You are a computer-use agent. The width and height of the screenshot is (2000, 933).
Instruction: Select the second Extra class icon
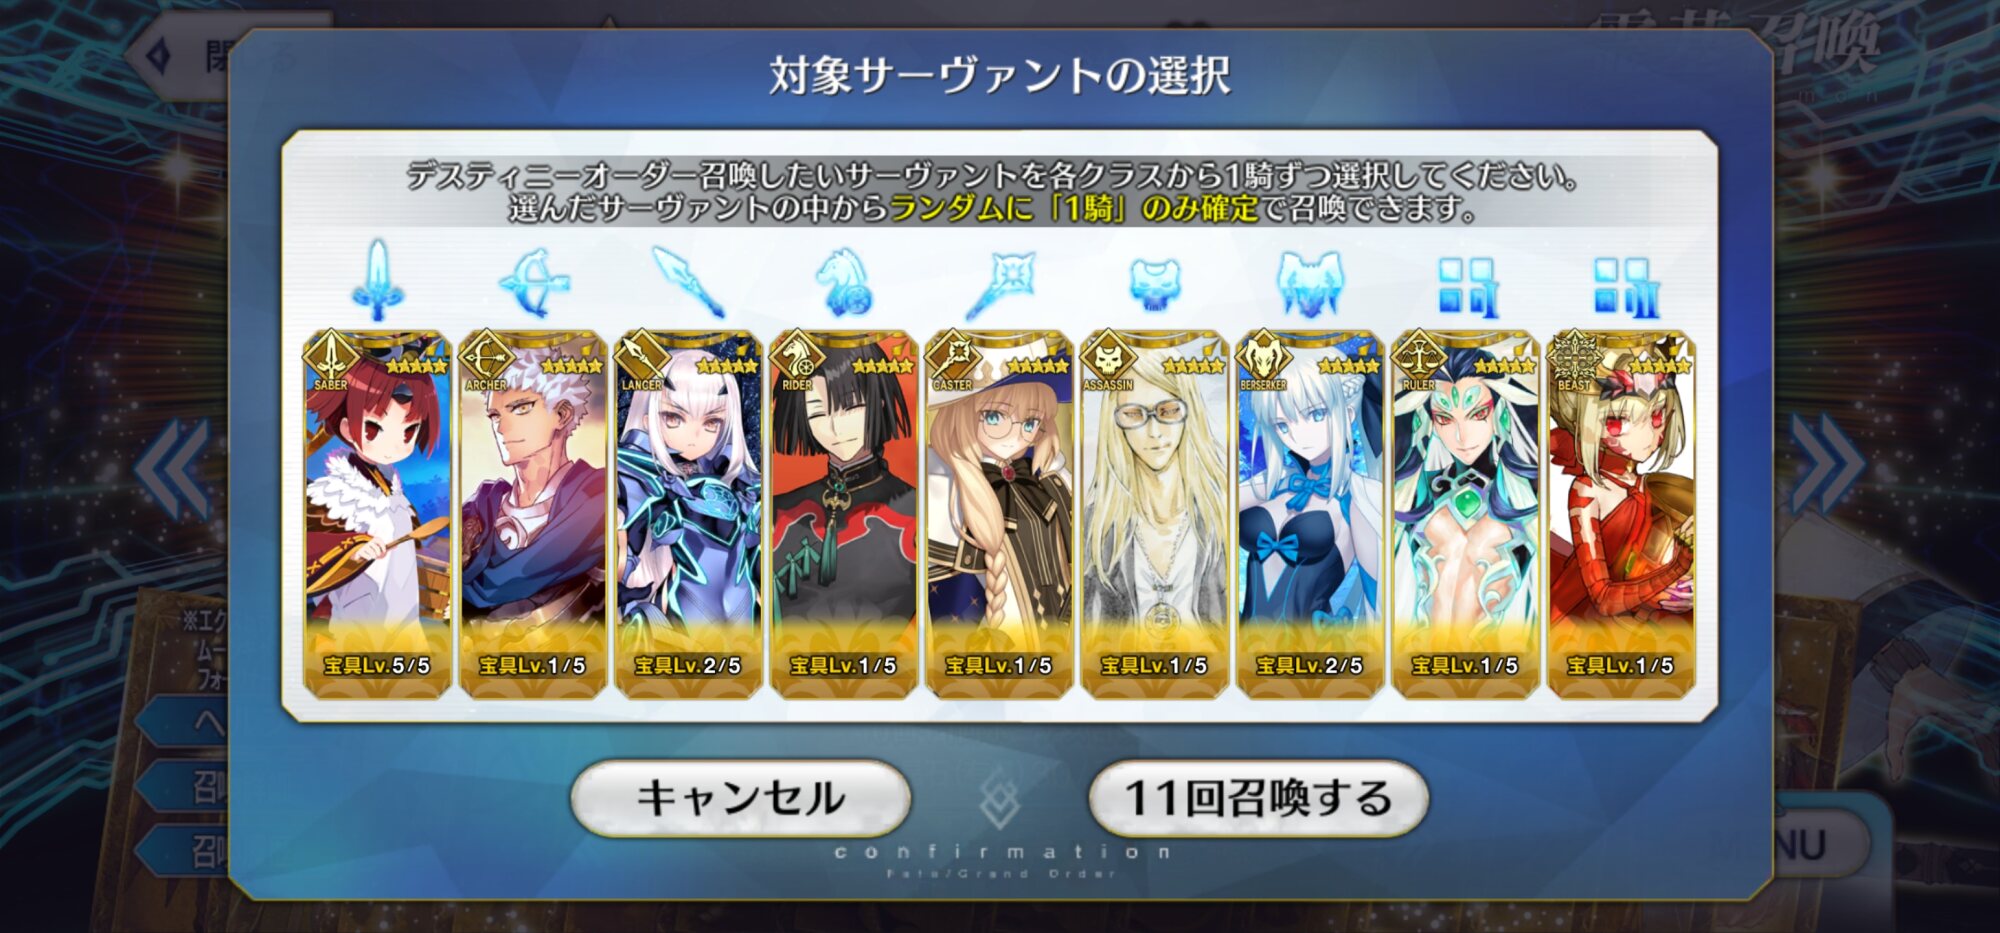pos(1622,288)
